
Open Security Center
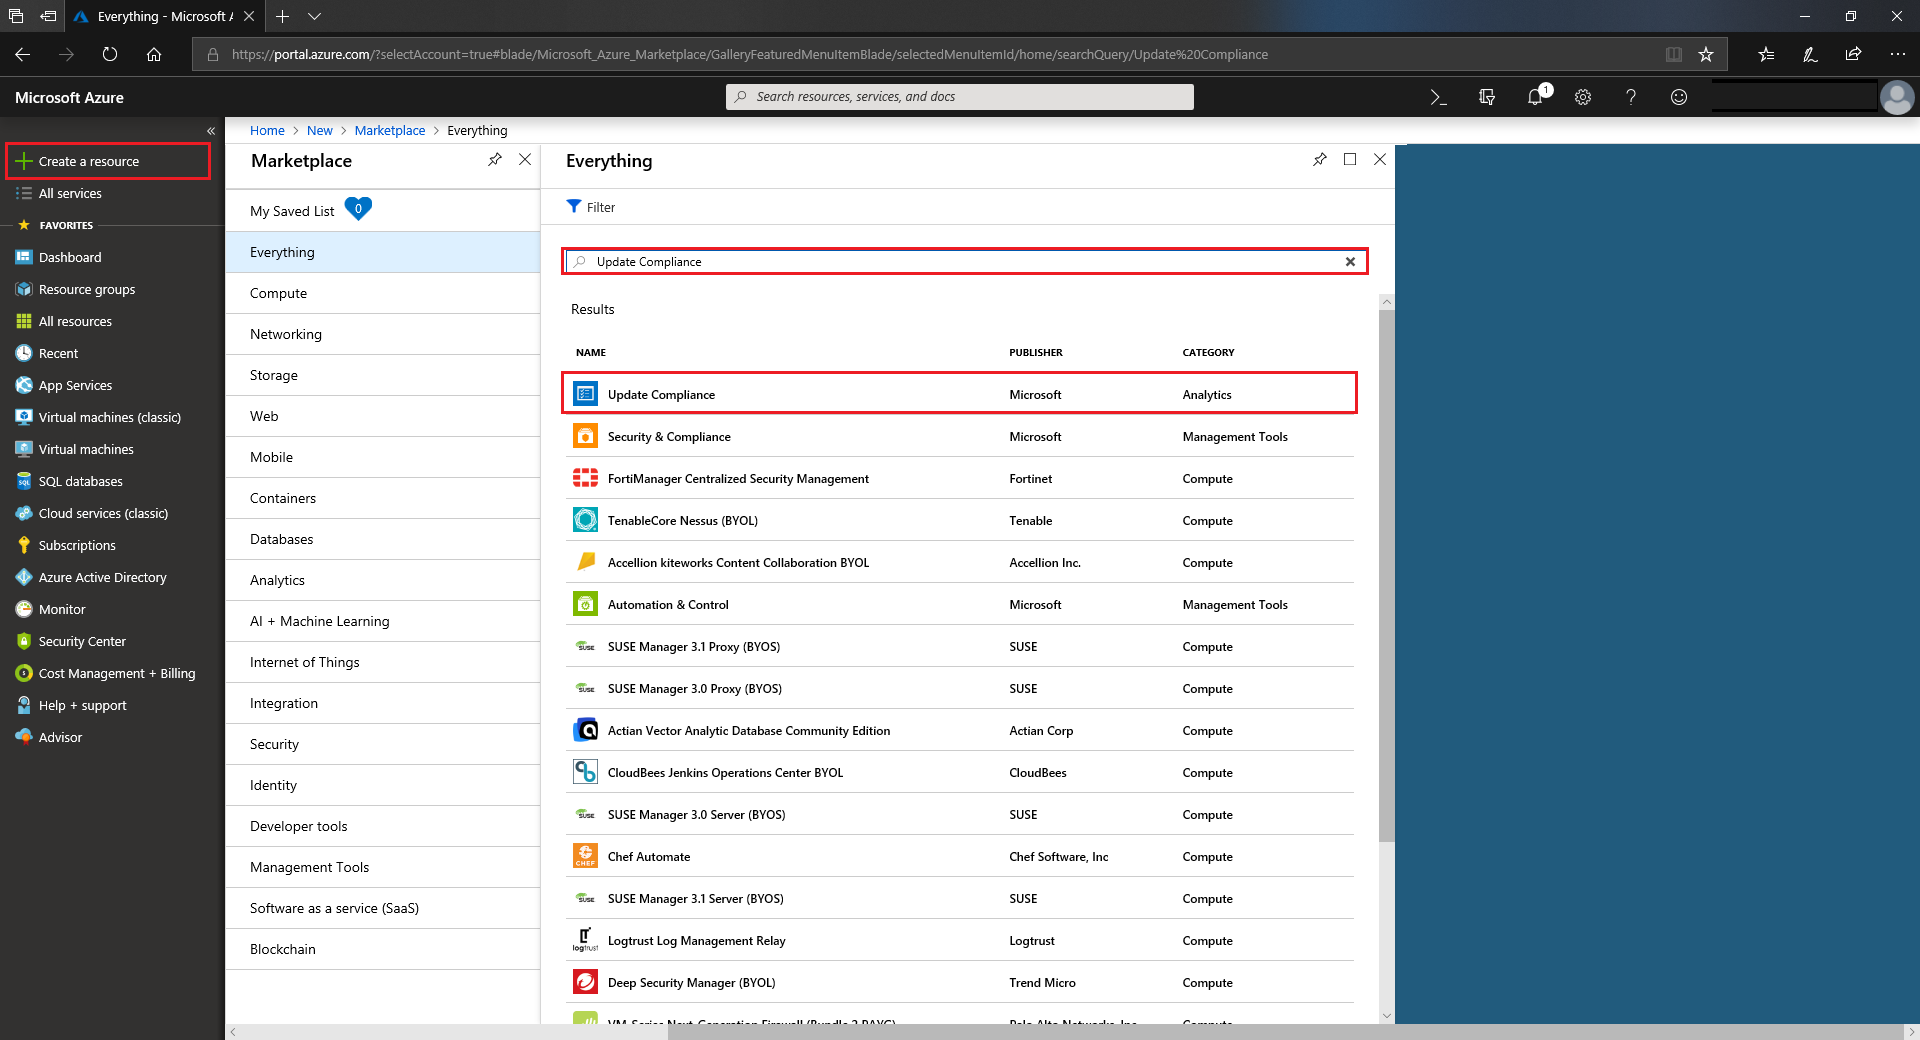point(82,641)
